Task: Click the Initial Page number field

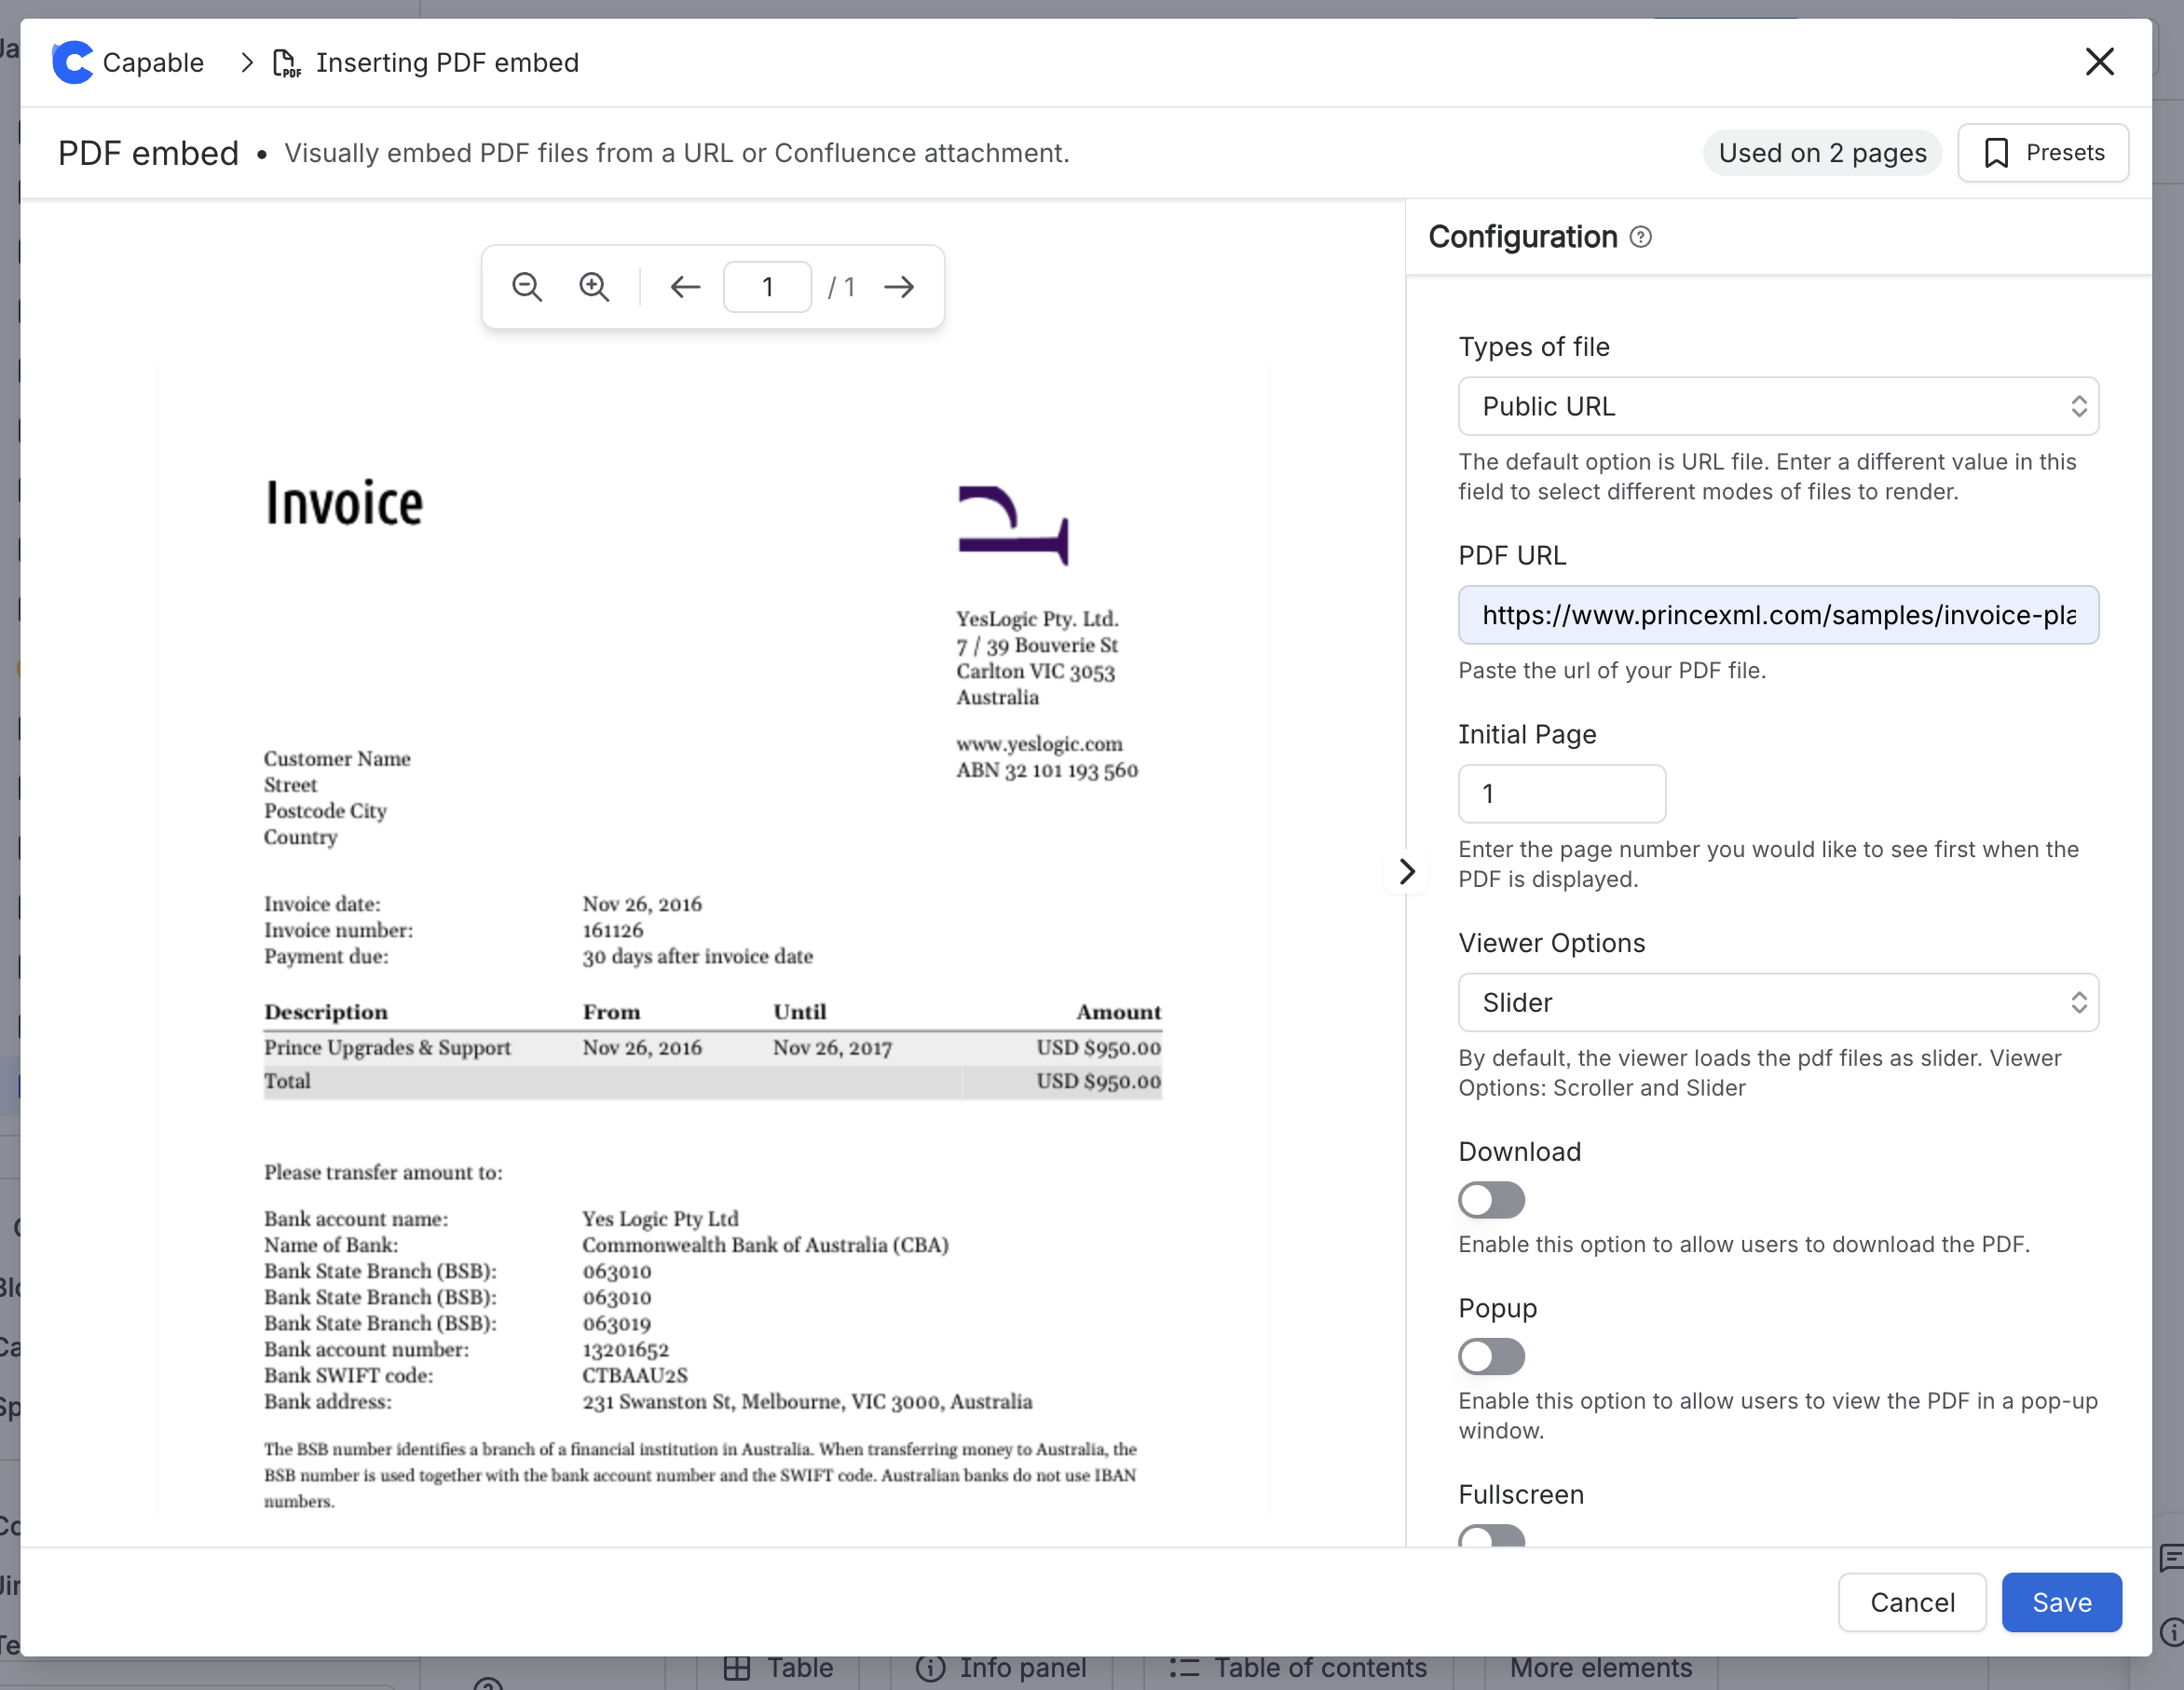Action: tap(1561, 794)
